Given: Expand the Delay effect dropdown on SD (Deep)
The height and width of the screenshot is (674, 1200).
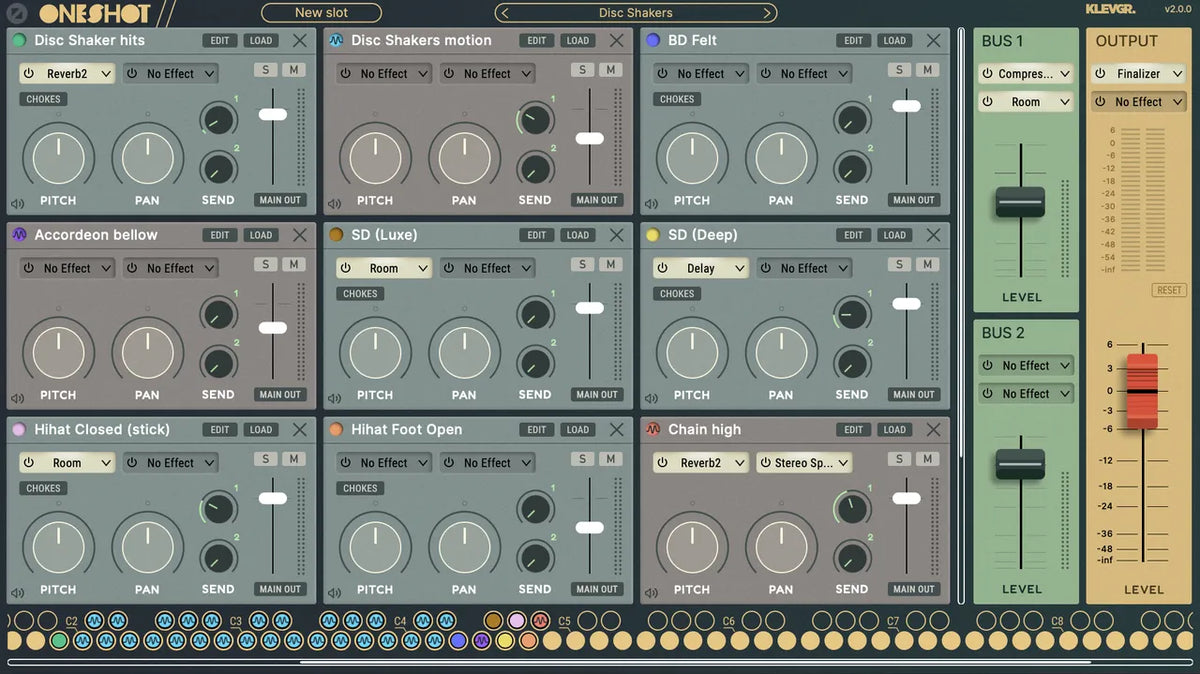Looking at the screenshot, I should pos(710,268).
